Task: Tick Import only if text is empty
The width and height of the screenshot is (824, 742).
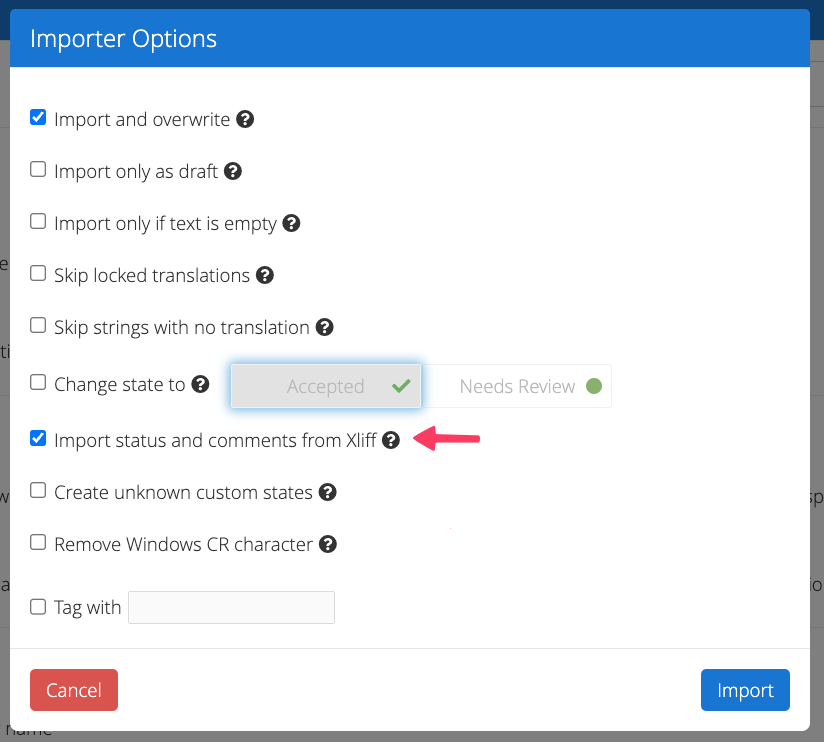Action: click(x=38, y=221)
